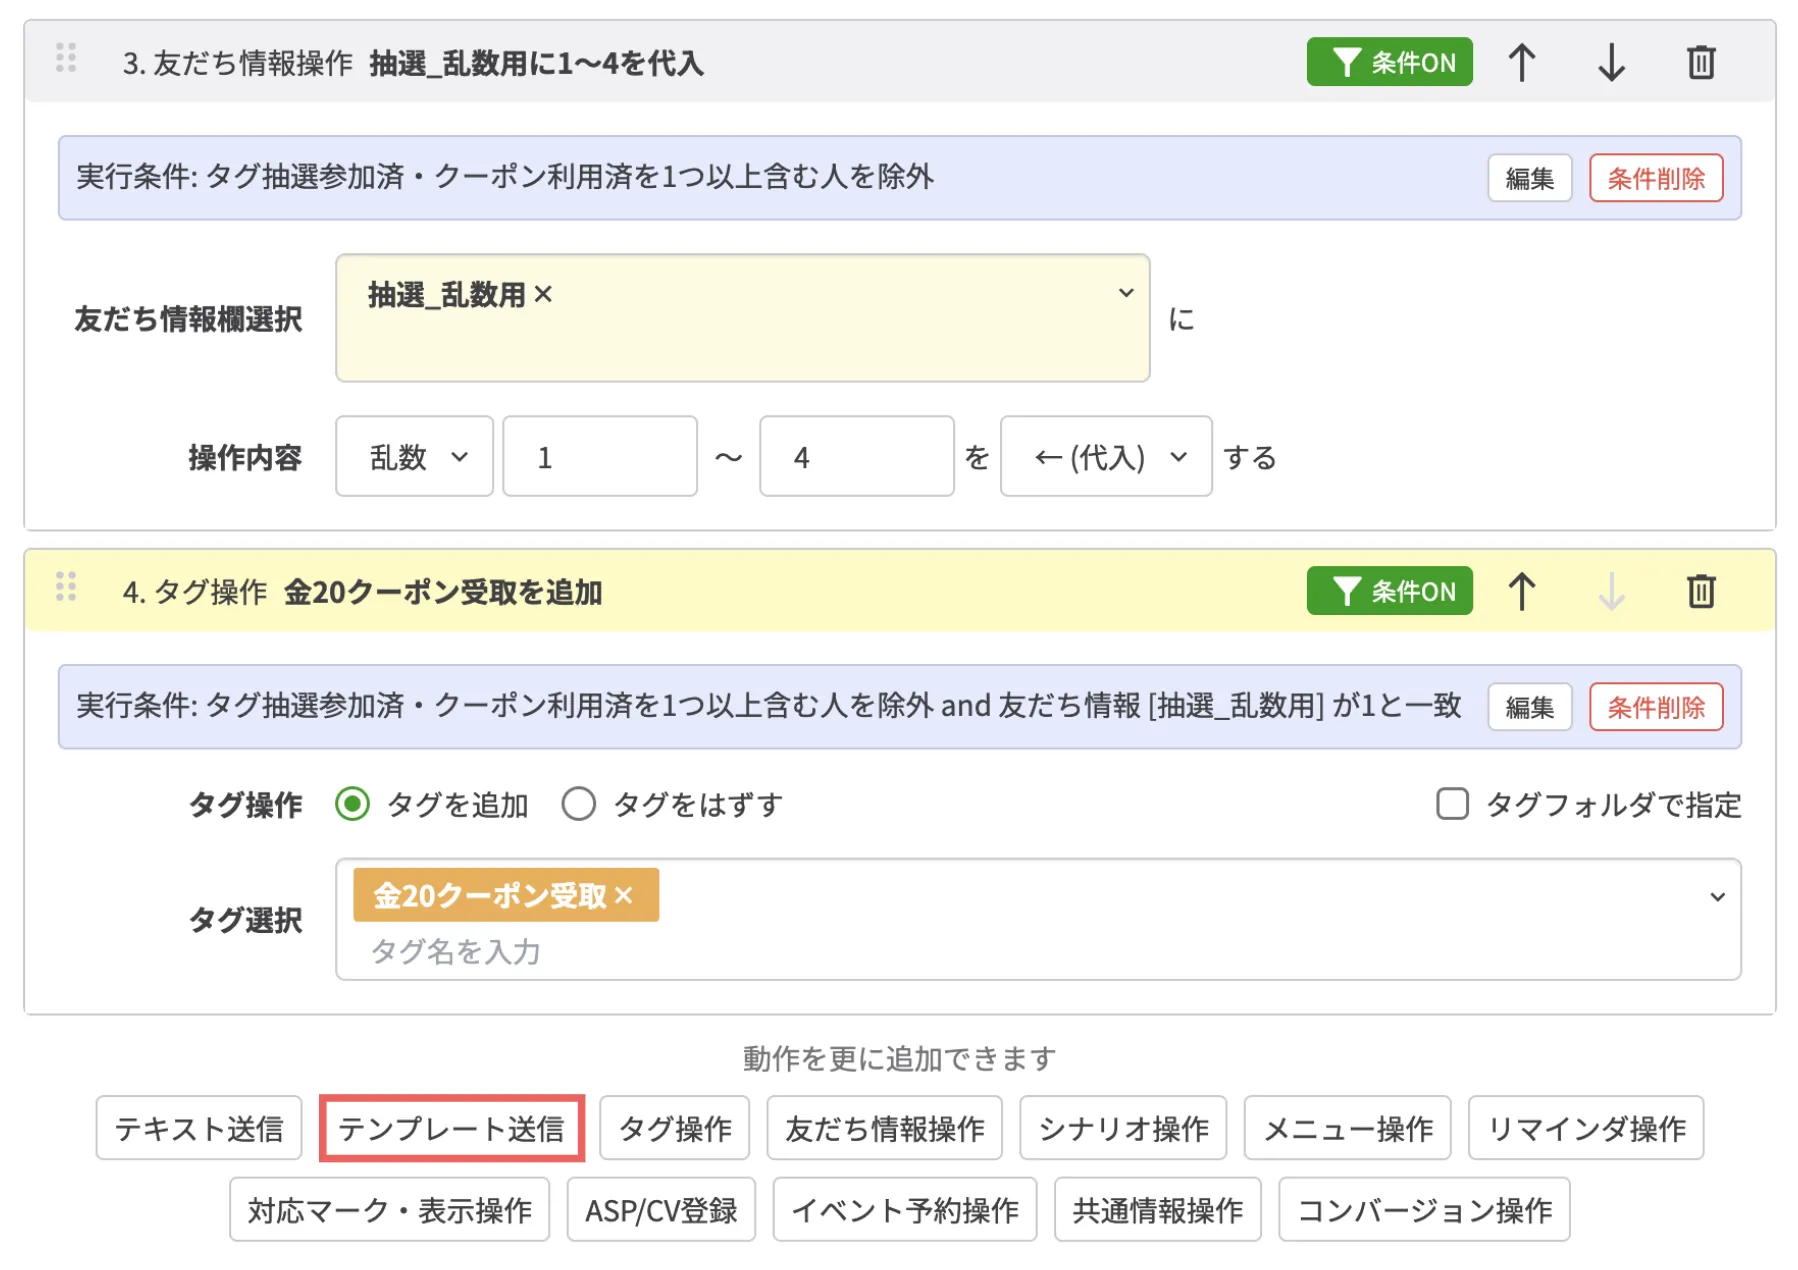Screen dimensions: 1798x1270
Task: Add a コンバージョン操作 action
Action: click(x=1425, y=1210)
